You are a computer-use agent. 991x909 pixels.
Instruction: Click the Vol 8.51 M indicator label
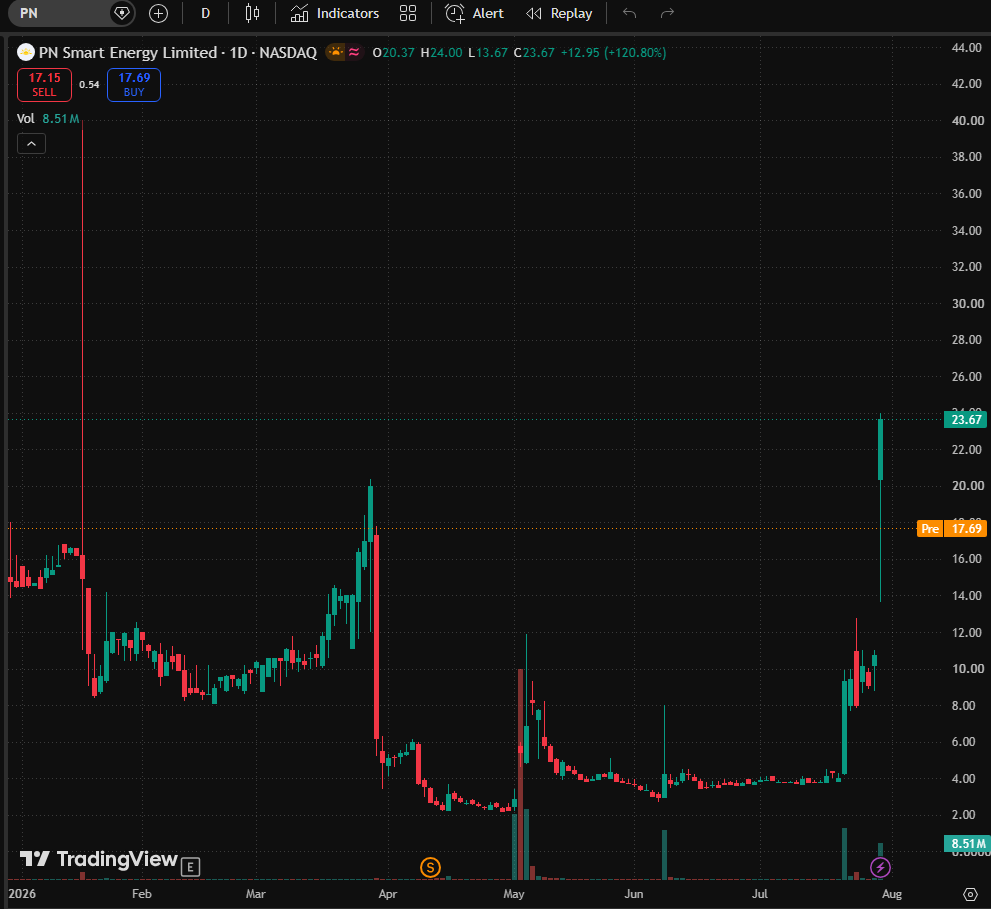[x=48, y=119]
